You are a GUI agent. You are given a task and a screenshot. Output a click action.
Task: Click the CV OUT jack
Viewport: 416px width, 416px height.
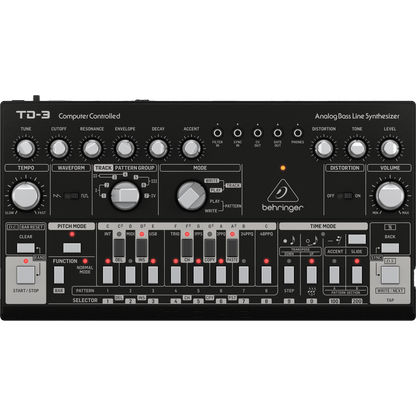click(x=257, y=133)
